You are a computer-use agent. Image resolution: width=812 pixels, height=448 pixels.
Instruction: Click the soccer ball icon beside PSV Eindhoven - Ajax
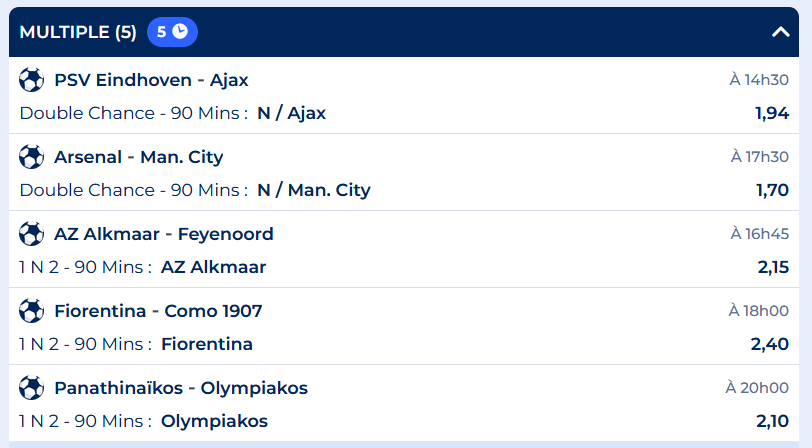coord(32,80)
